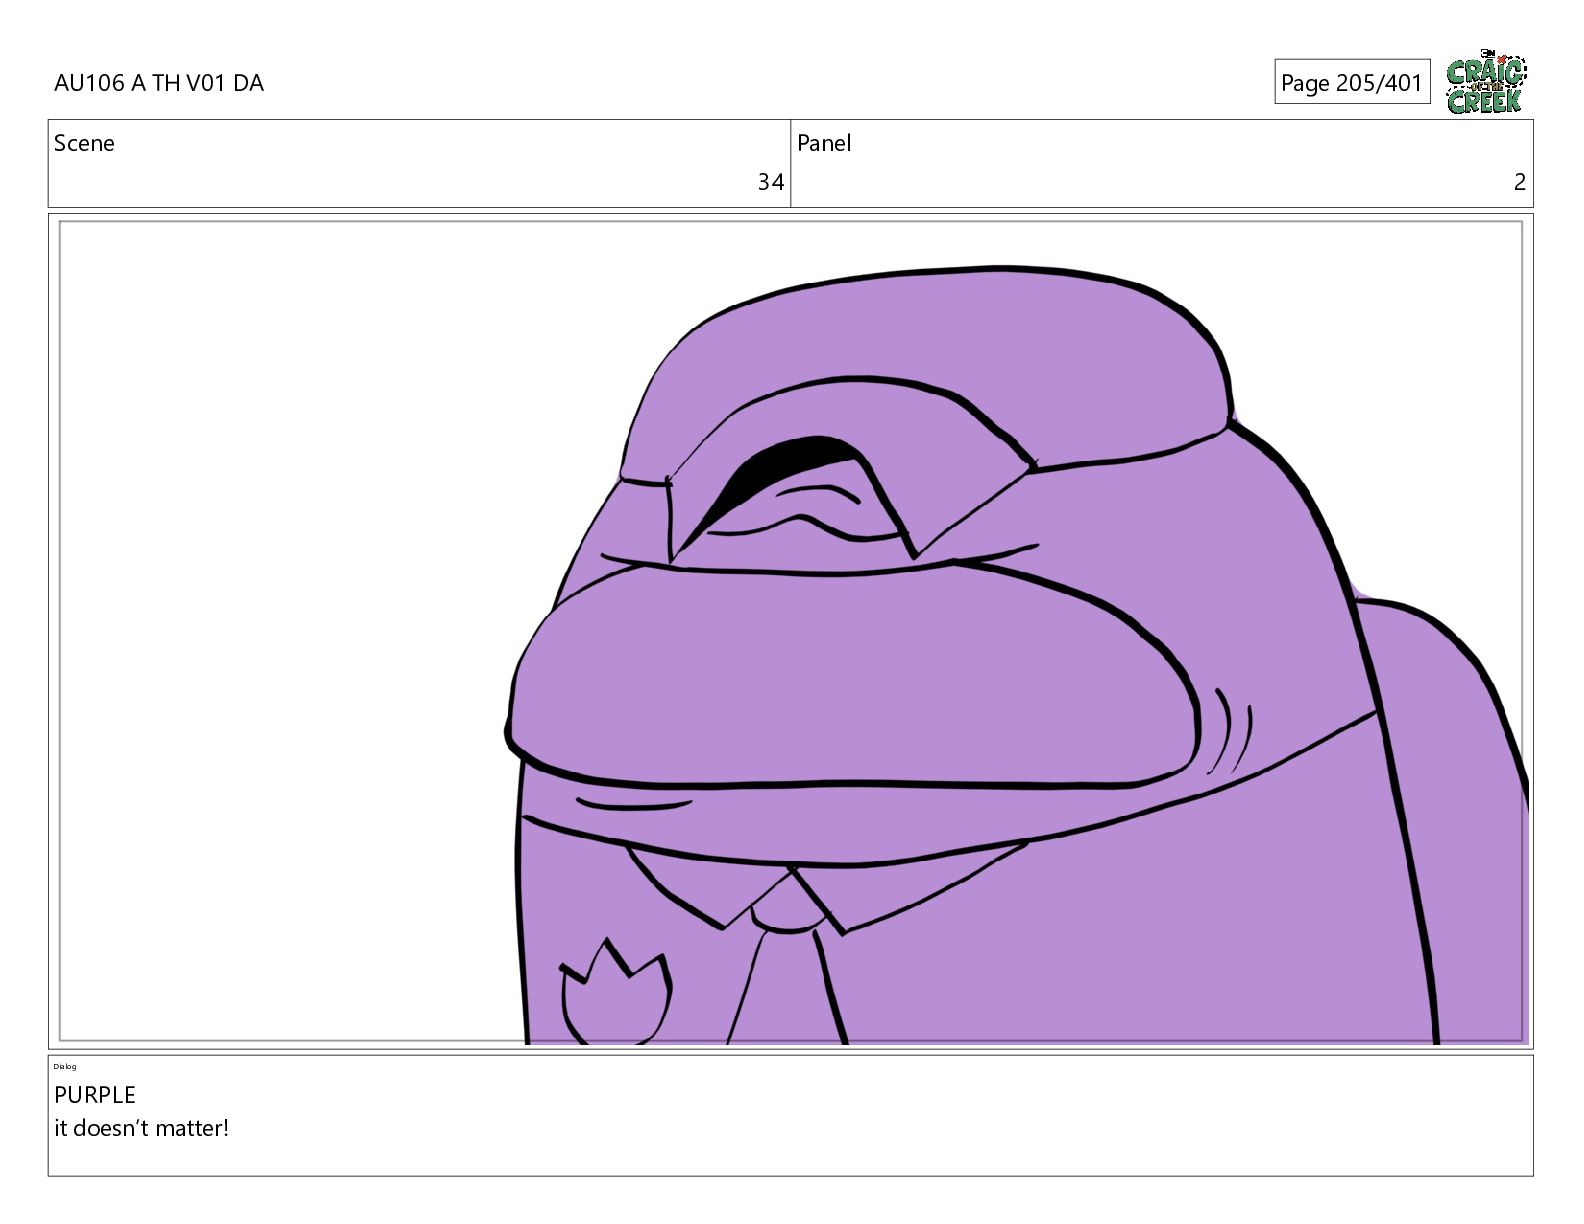Click the Panel label
The width and height of the screenshot is (1584, 1224).
[x=824, y=143]
